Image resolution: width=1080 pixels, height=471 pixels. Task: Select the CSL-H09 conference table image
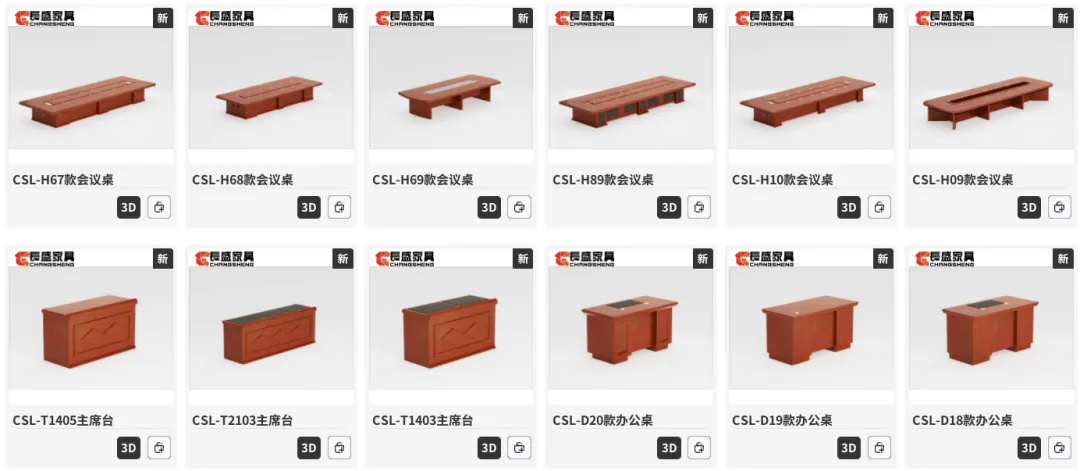991,86
